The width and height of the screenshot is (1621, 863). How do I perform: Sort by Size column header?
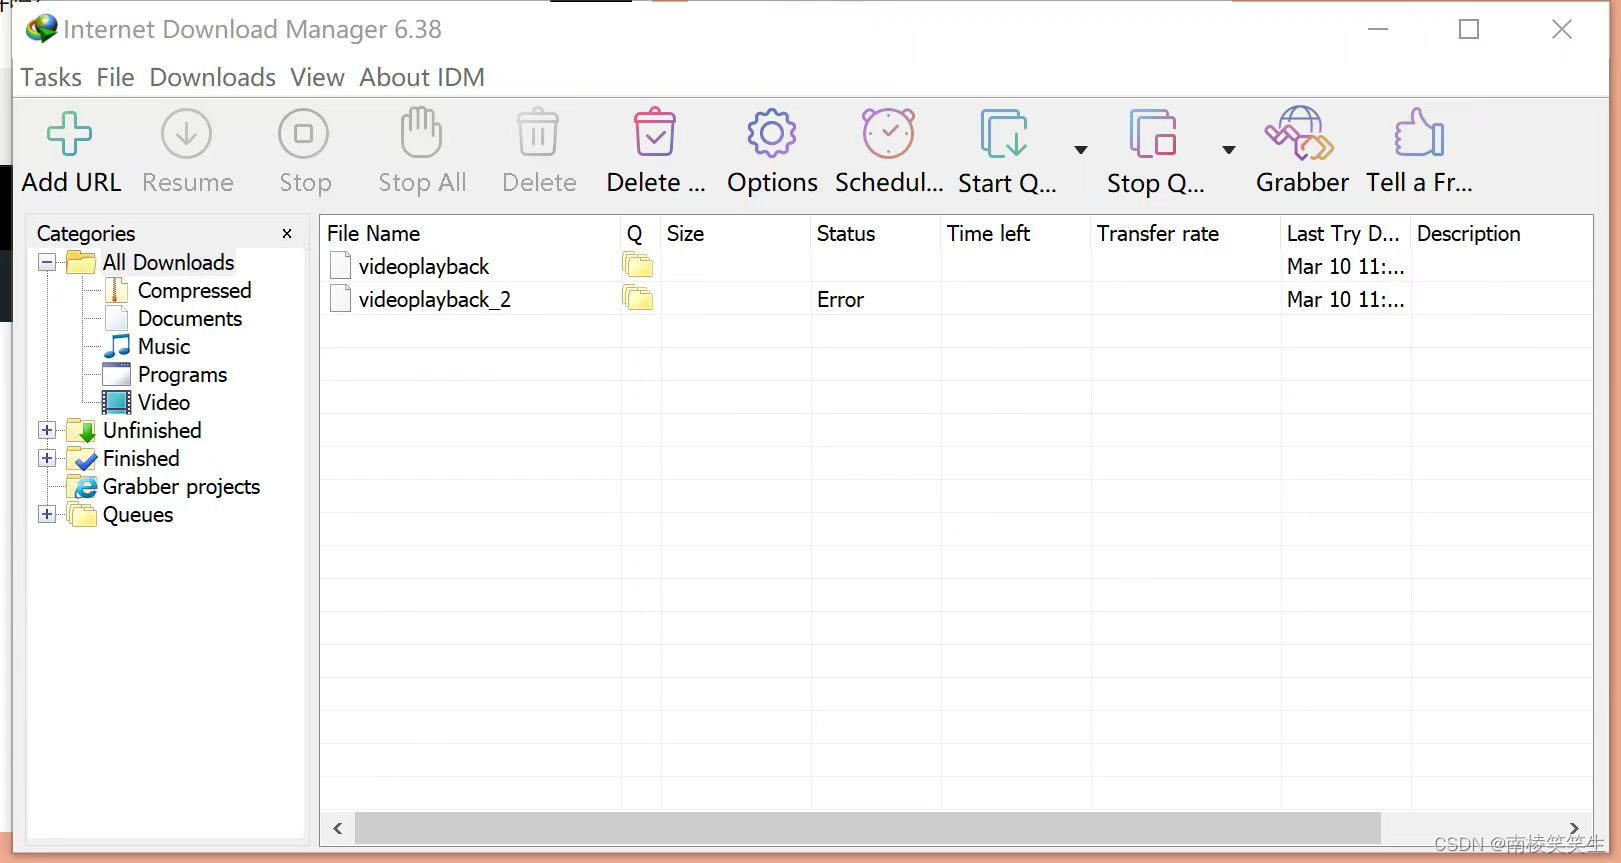point(735,233)
